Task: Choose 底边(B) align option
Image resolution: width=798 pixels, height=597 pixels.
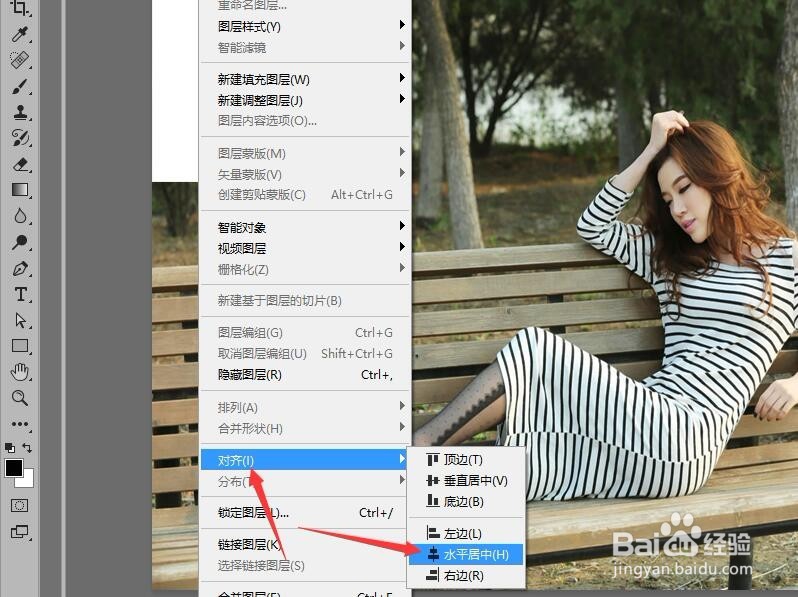Action: pos(467,501)
